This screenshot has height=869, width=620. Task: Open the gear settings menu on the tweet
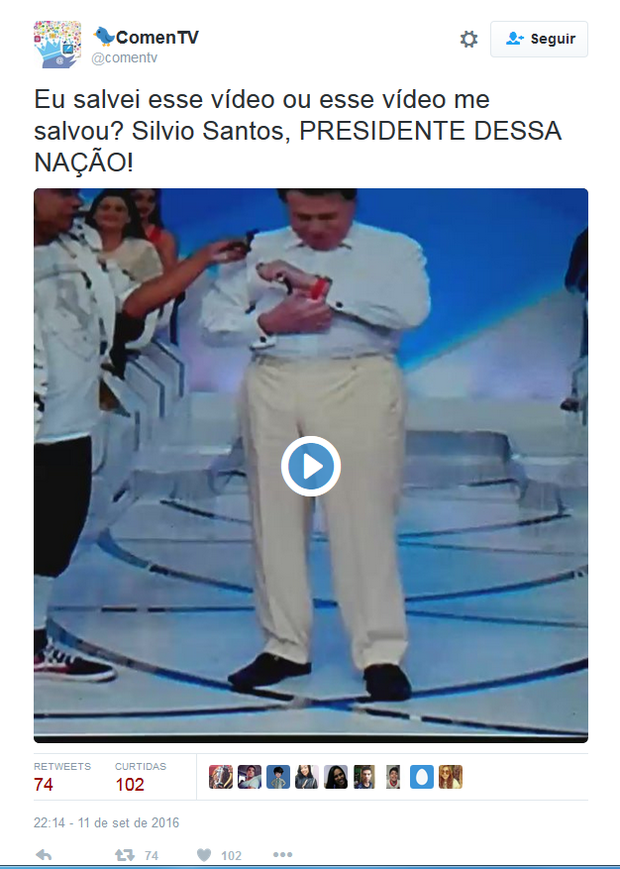point(469,39)
